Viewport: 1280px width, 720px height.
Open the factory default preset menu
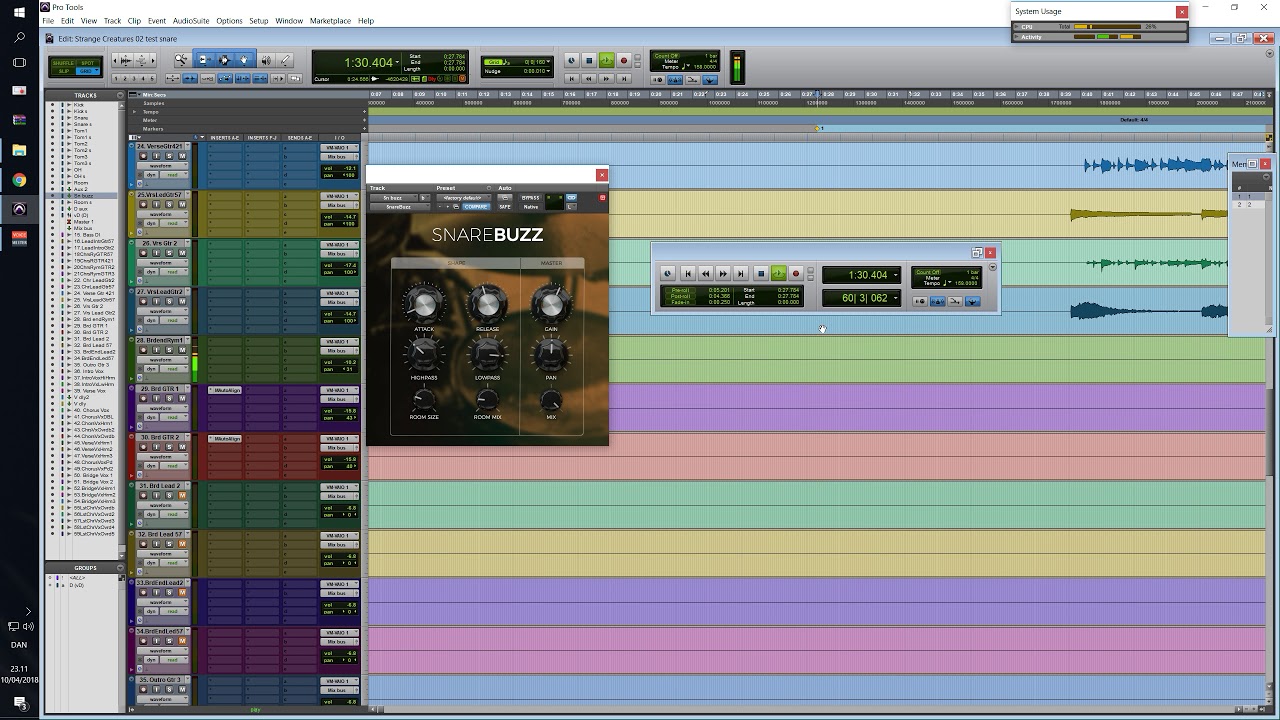pos(464,198)
